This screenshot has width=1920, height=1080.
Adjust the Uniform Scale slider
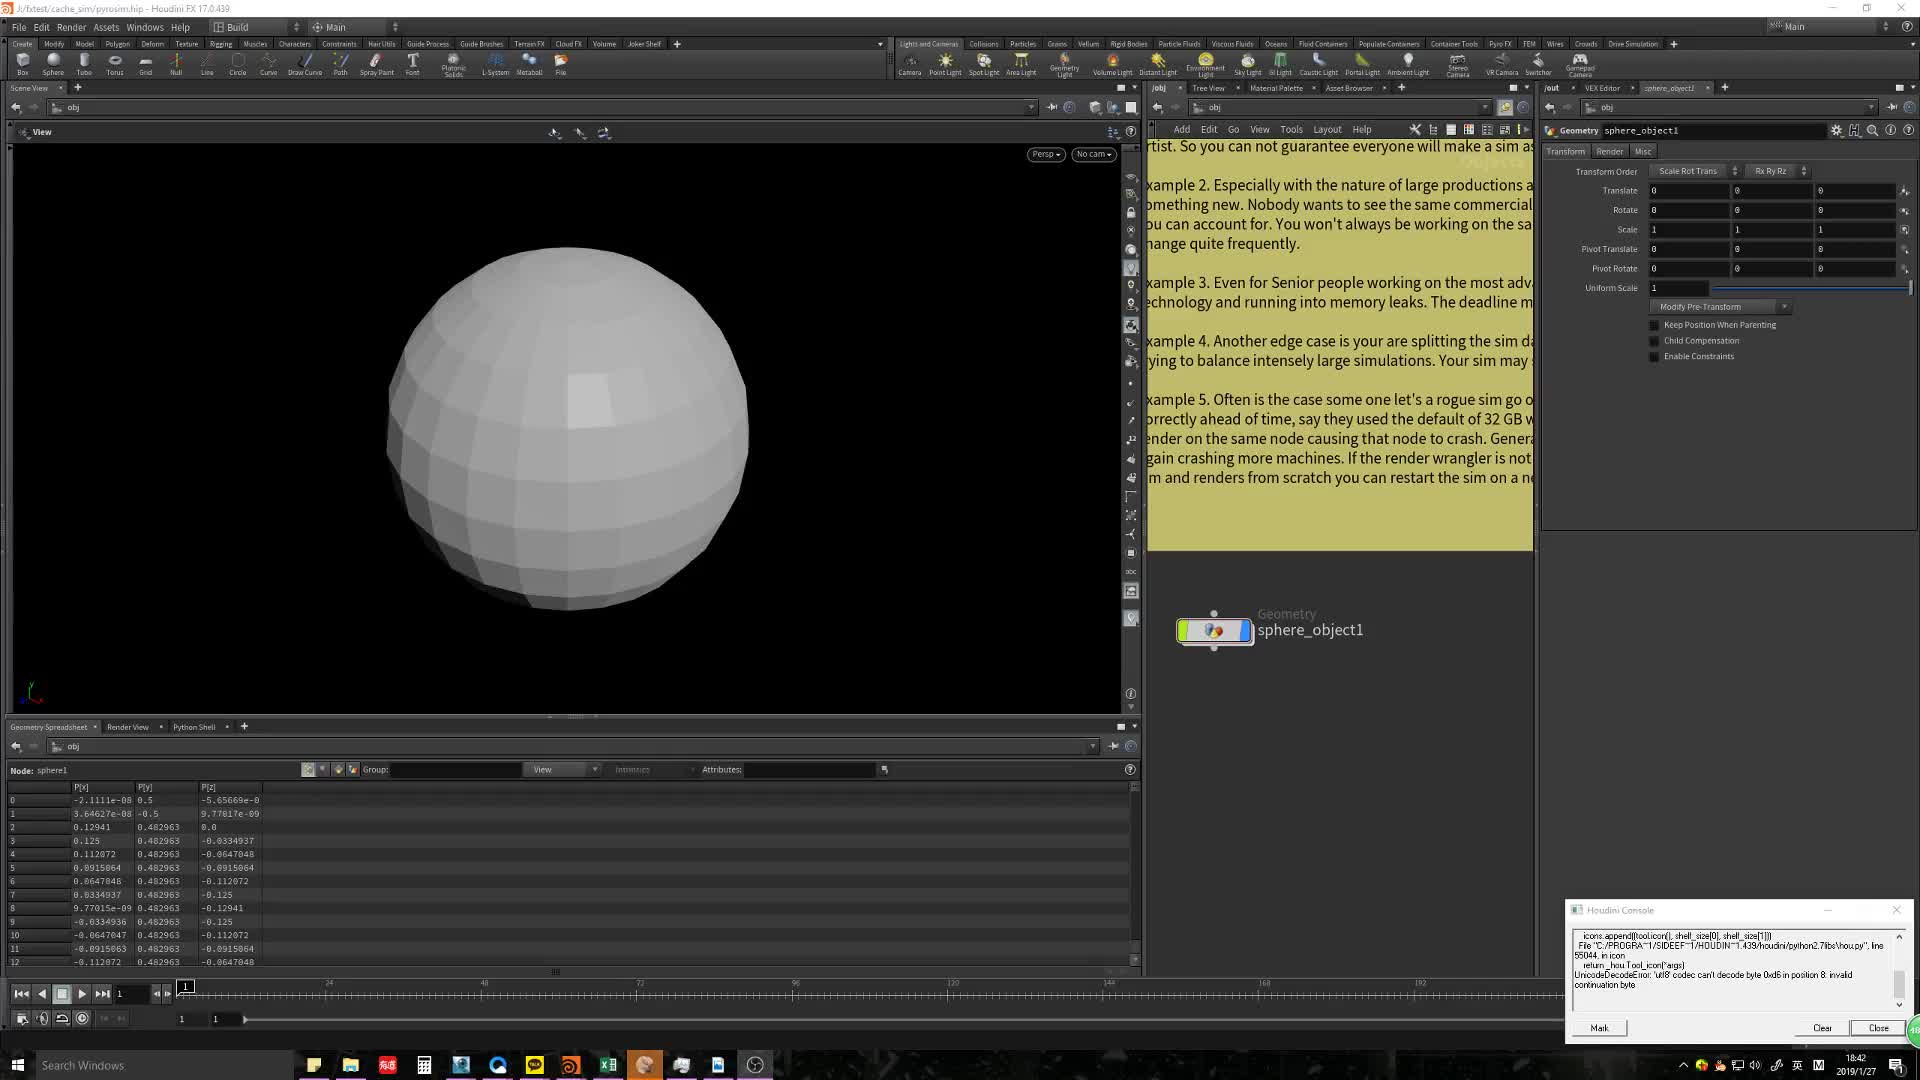(x=1810, y=288)
